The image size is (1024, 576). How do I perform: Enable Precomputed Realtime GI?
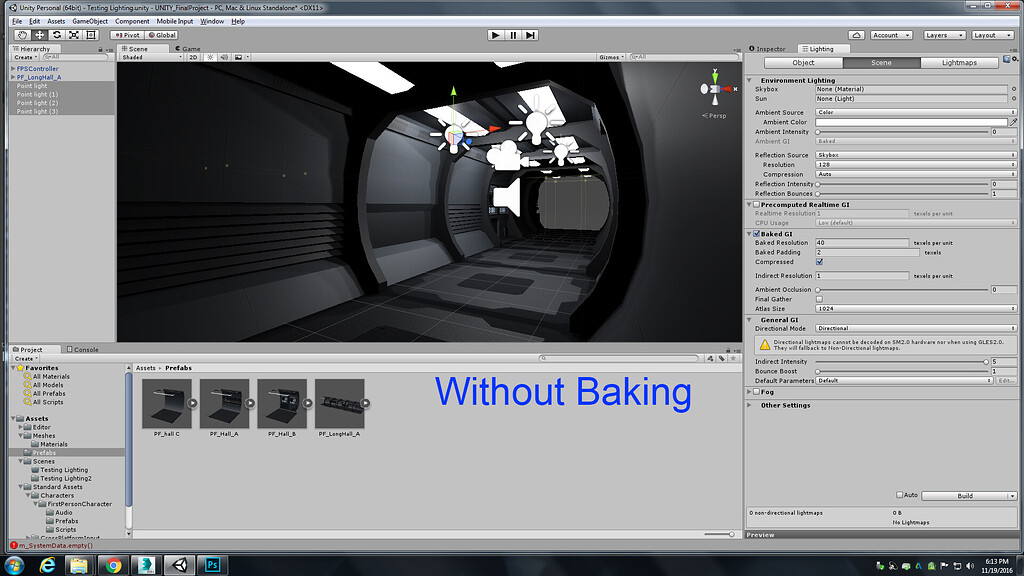tap(757, 203)
